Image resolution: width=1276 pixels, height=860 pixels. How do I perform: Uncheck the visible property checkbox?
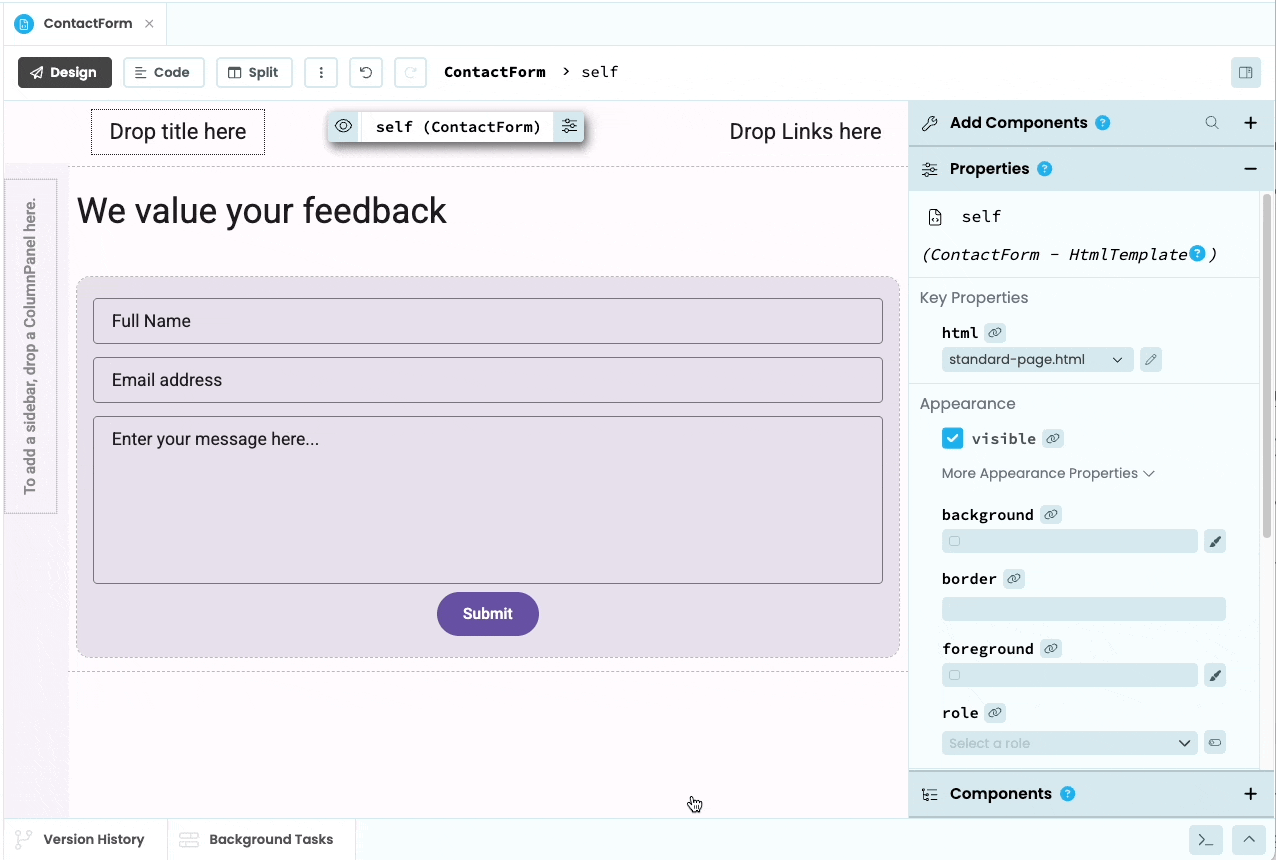coord(952,438)
